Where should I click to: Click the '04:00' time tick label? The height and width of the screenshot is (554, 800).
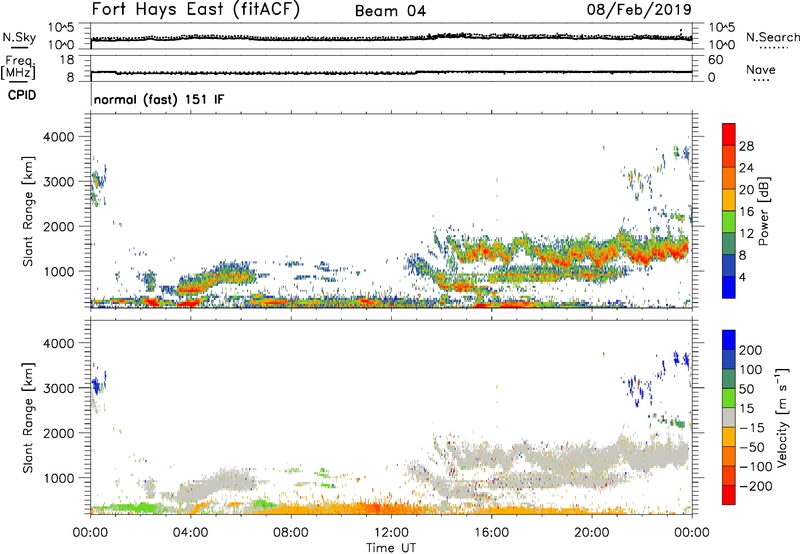(x=190, y=533)
